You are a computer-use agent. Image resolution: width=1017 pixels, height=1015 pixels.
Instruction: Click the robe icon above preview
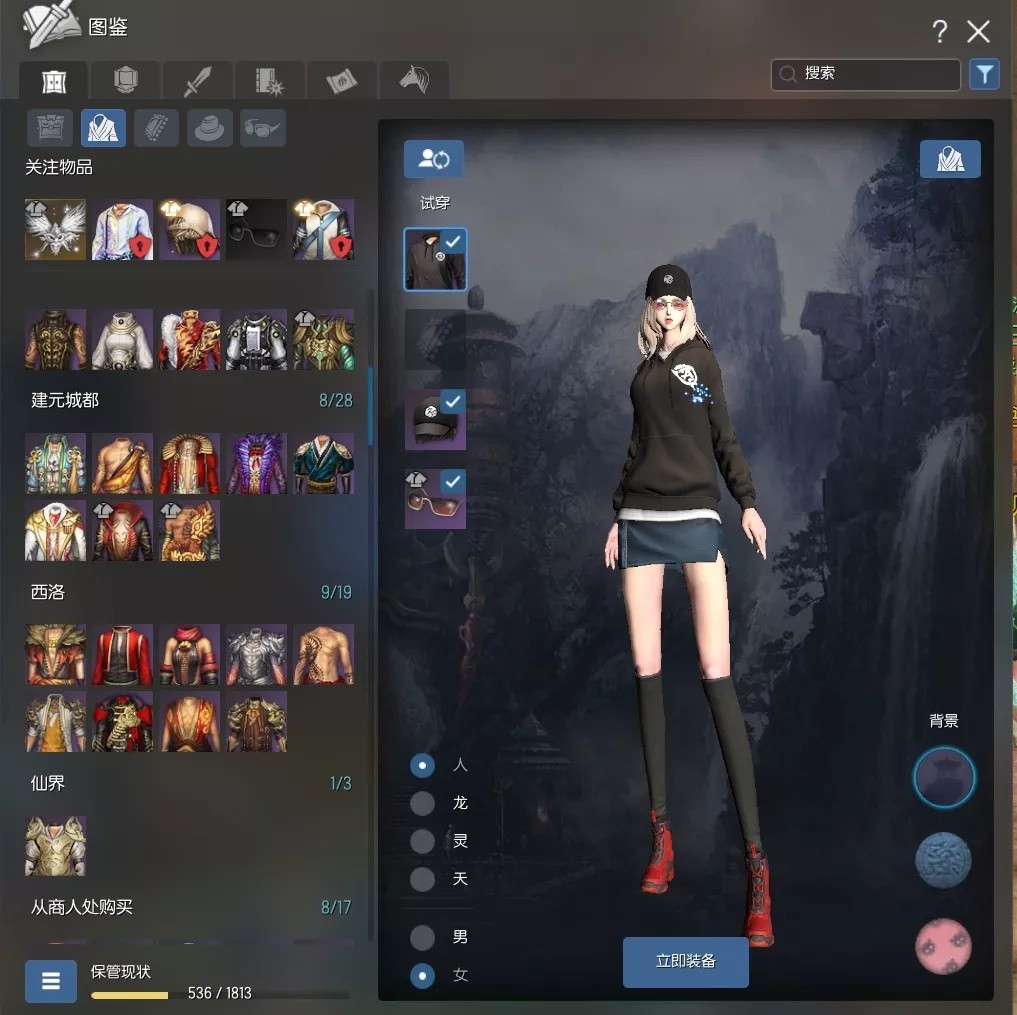pyautogui.click(x=950, y=159)
